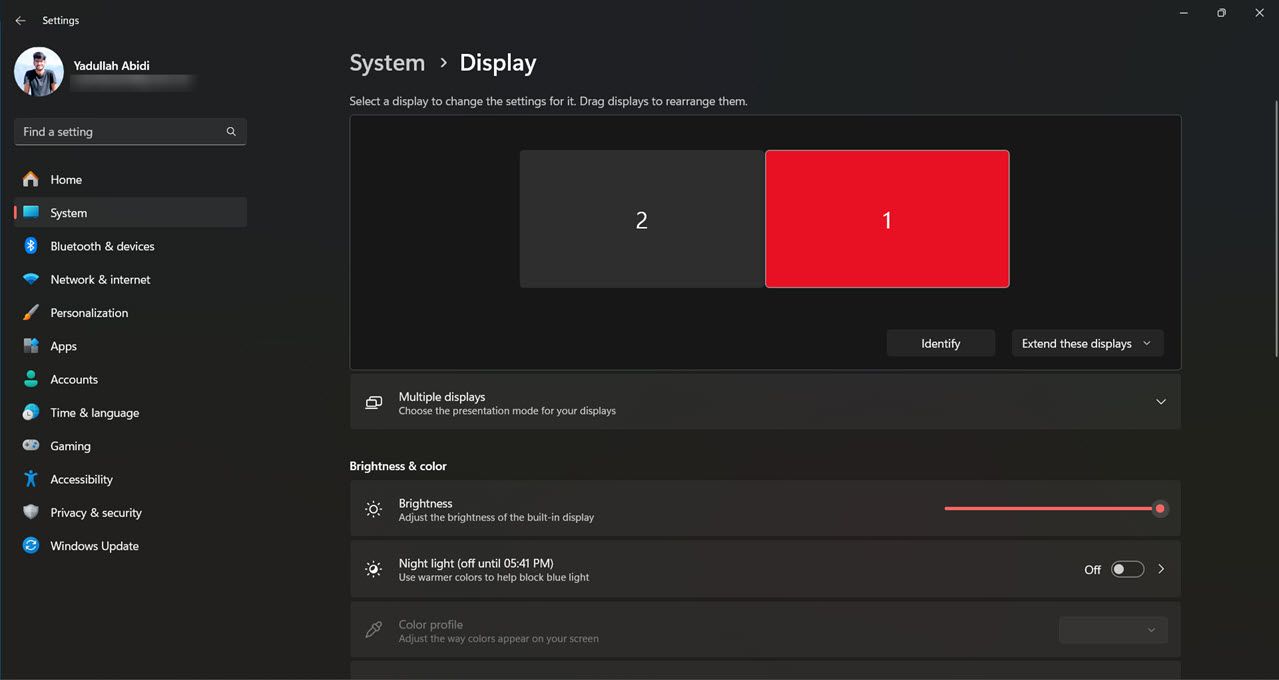Click the Accessibility icon in sidebar
Image resolution: width=1279 pixels, height=680 pixels.
click(x=31, y=479)
